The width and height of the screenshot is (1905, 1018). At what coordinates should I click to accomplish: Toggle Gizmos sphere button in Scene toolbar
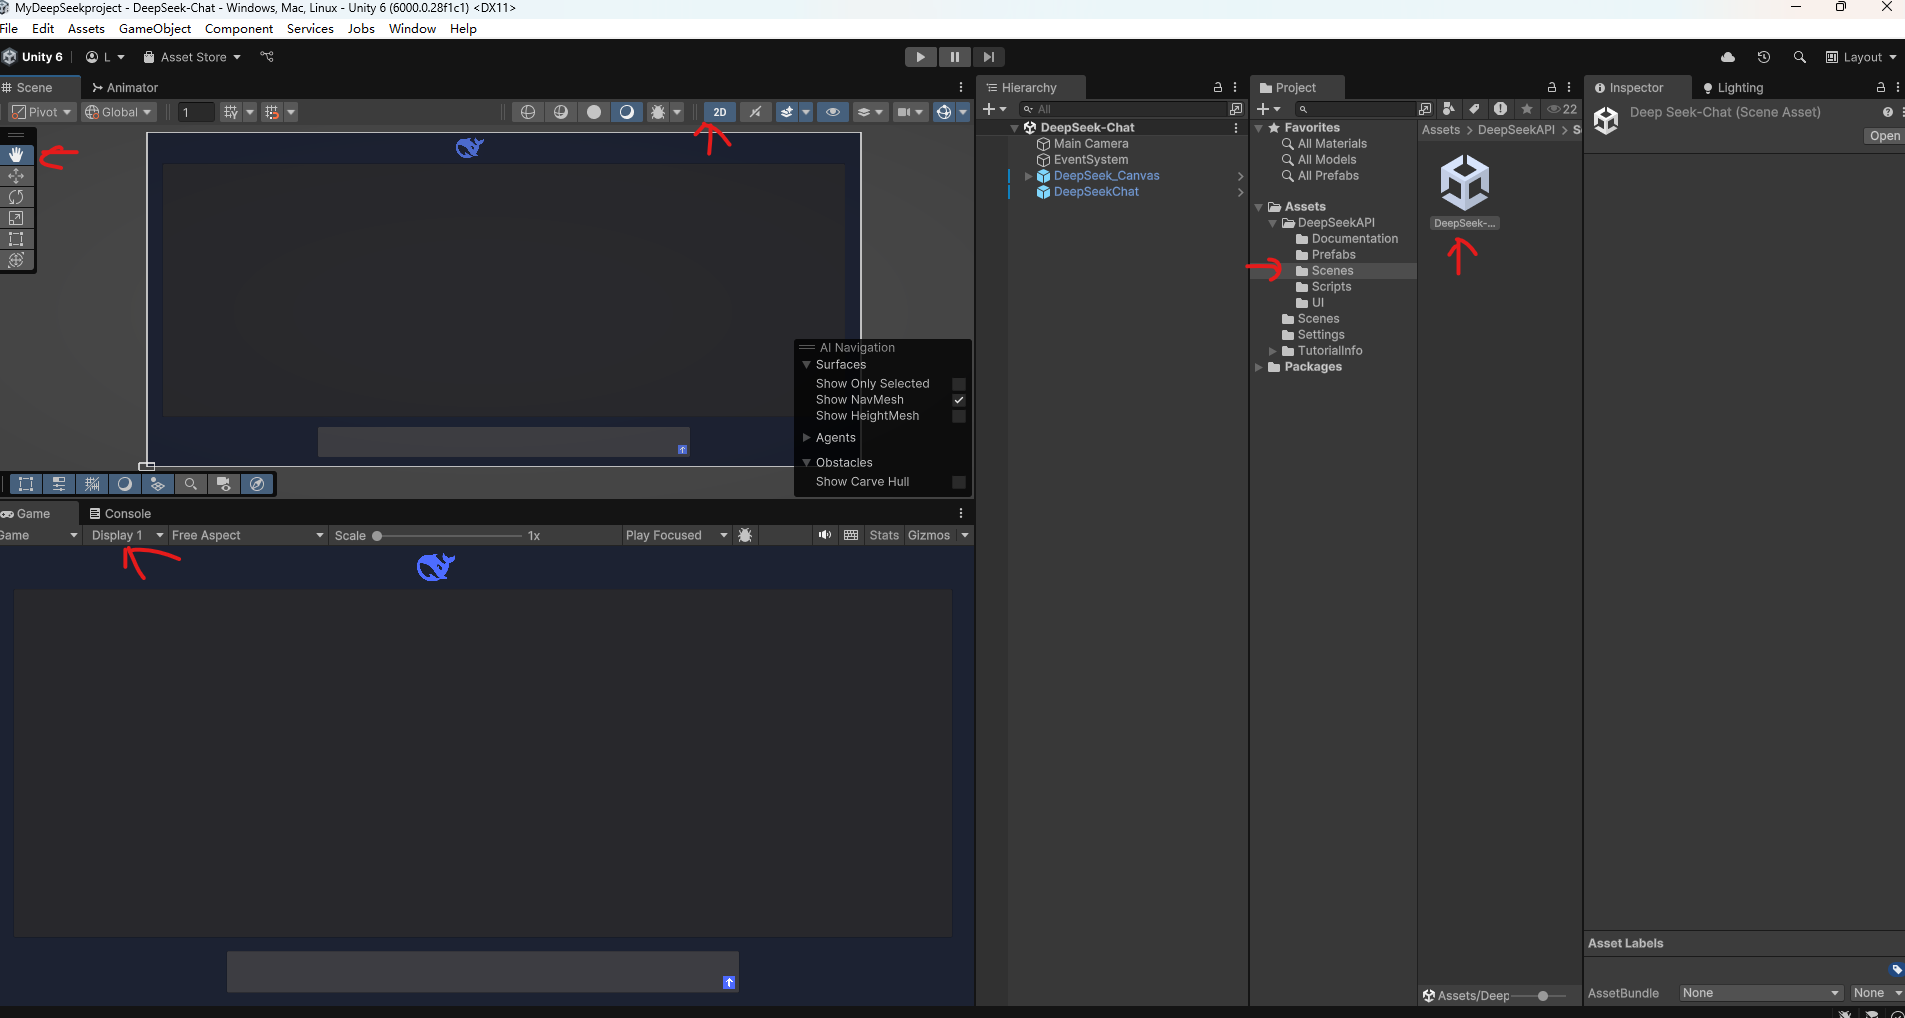click(x=943, y=112)
